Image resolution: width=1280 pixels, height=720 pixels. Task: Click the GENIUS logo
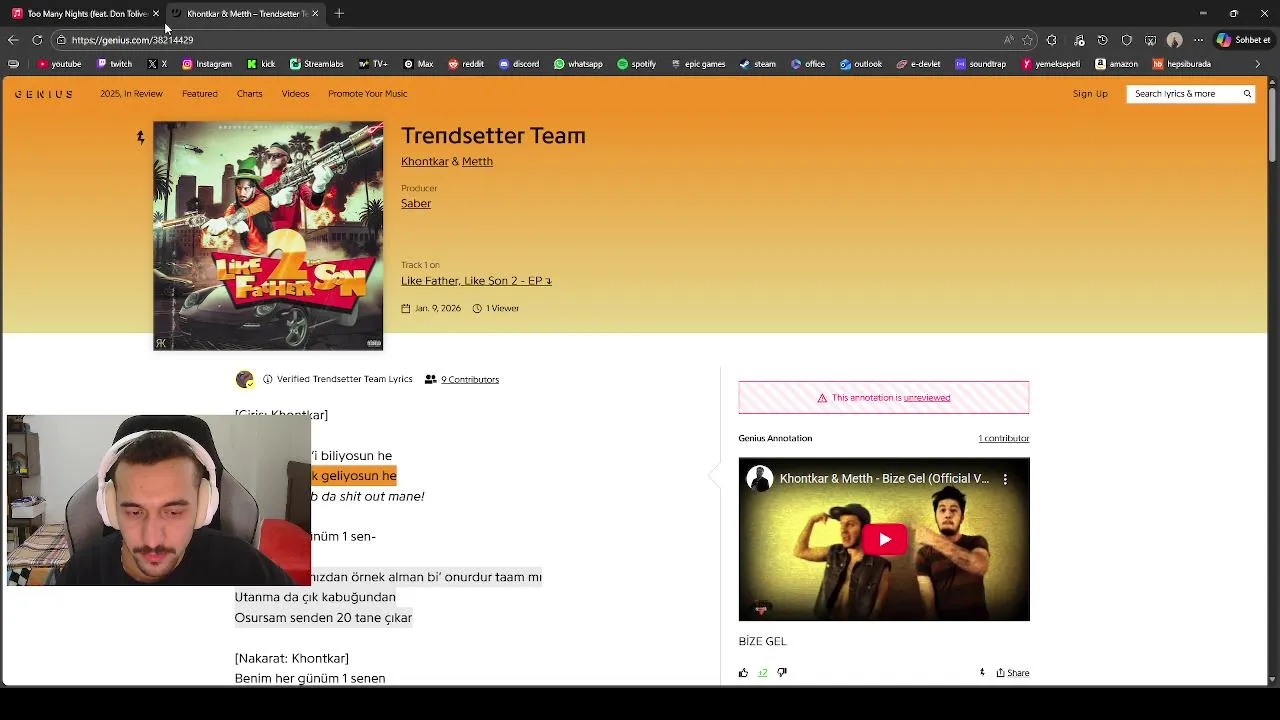tap(44, 94)
